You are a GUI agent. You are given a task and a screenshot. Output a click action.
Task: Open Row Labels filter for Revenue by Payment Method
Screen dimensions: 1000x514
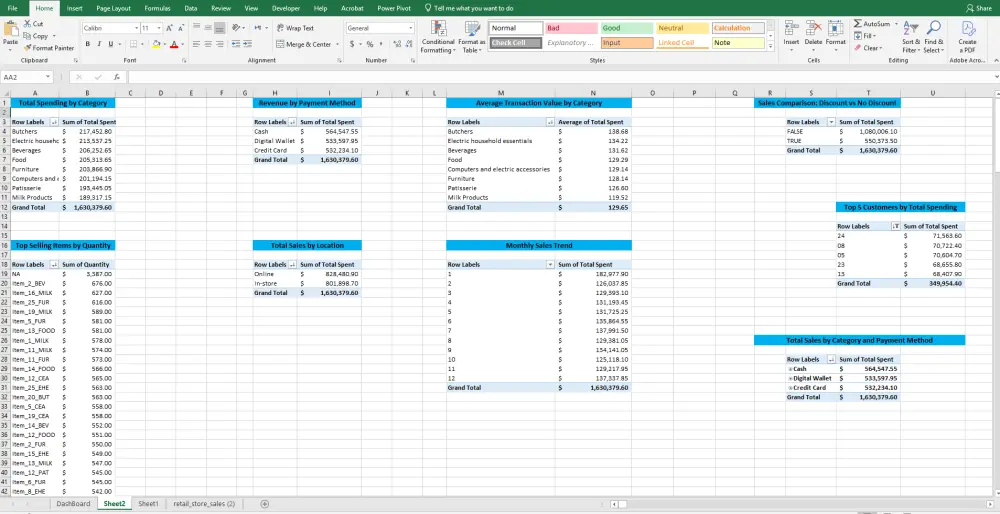(292, 122)
